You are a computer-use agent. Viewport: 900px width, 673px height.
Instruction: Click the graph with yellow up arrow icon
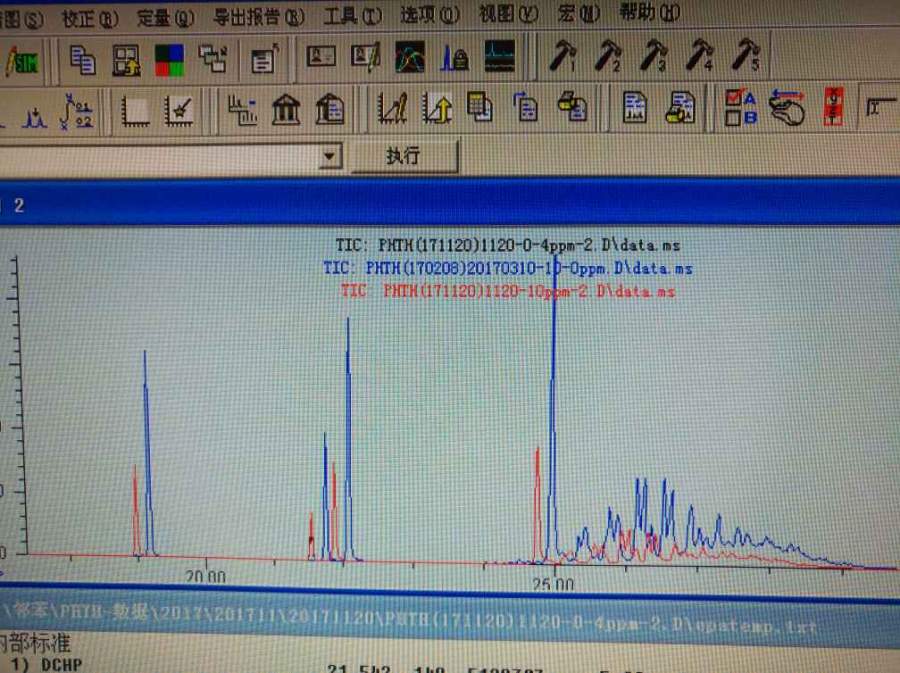[437, 108]
